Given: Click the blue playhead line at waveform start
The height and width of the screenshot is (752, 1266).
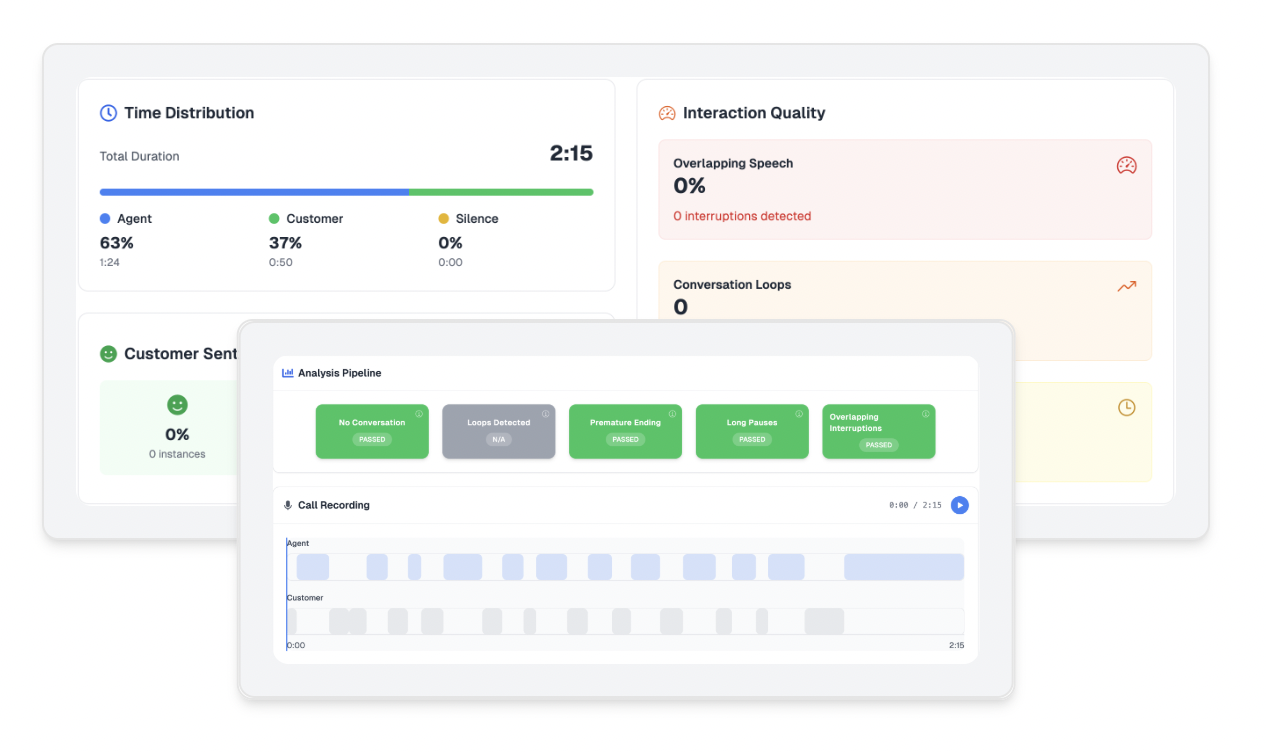Looking at the screenshot, I should click(x=287, y=594).
